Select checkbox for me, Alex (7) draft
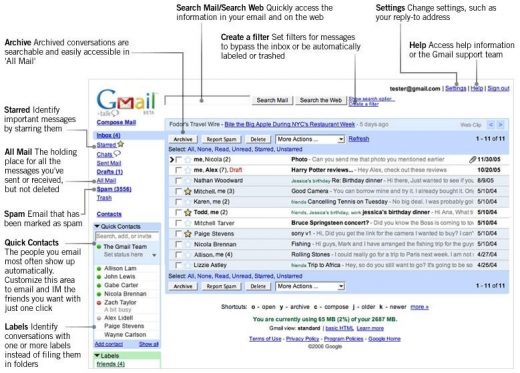520x373 pixels. [x=179, y=170]
